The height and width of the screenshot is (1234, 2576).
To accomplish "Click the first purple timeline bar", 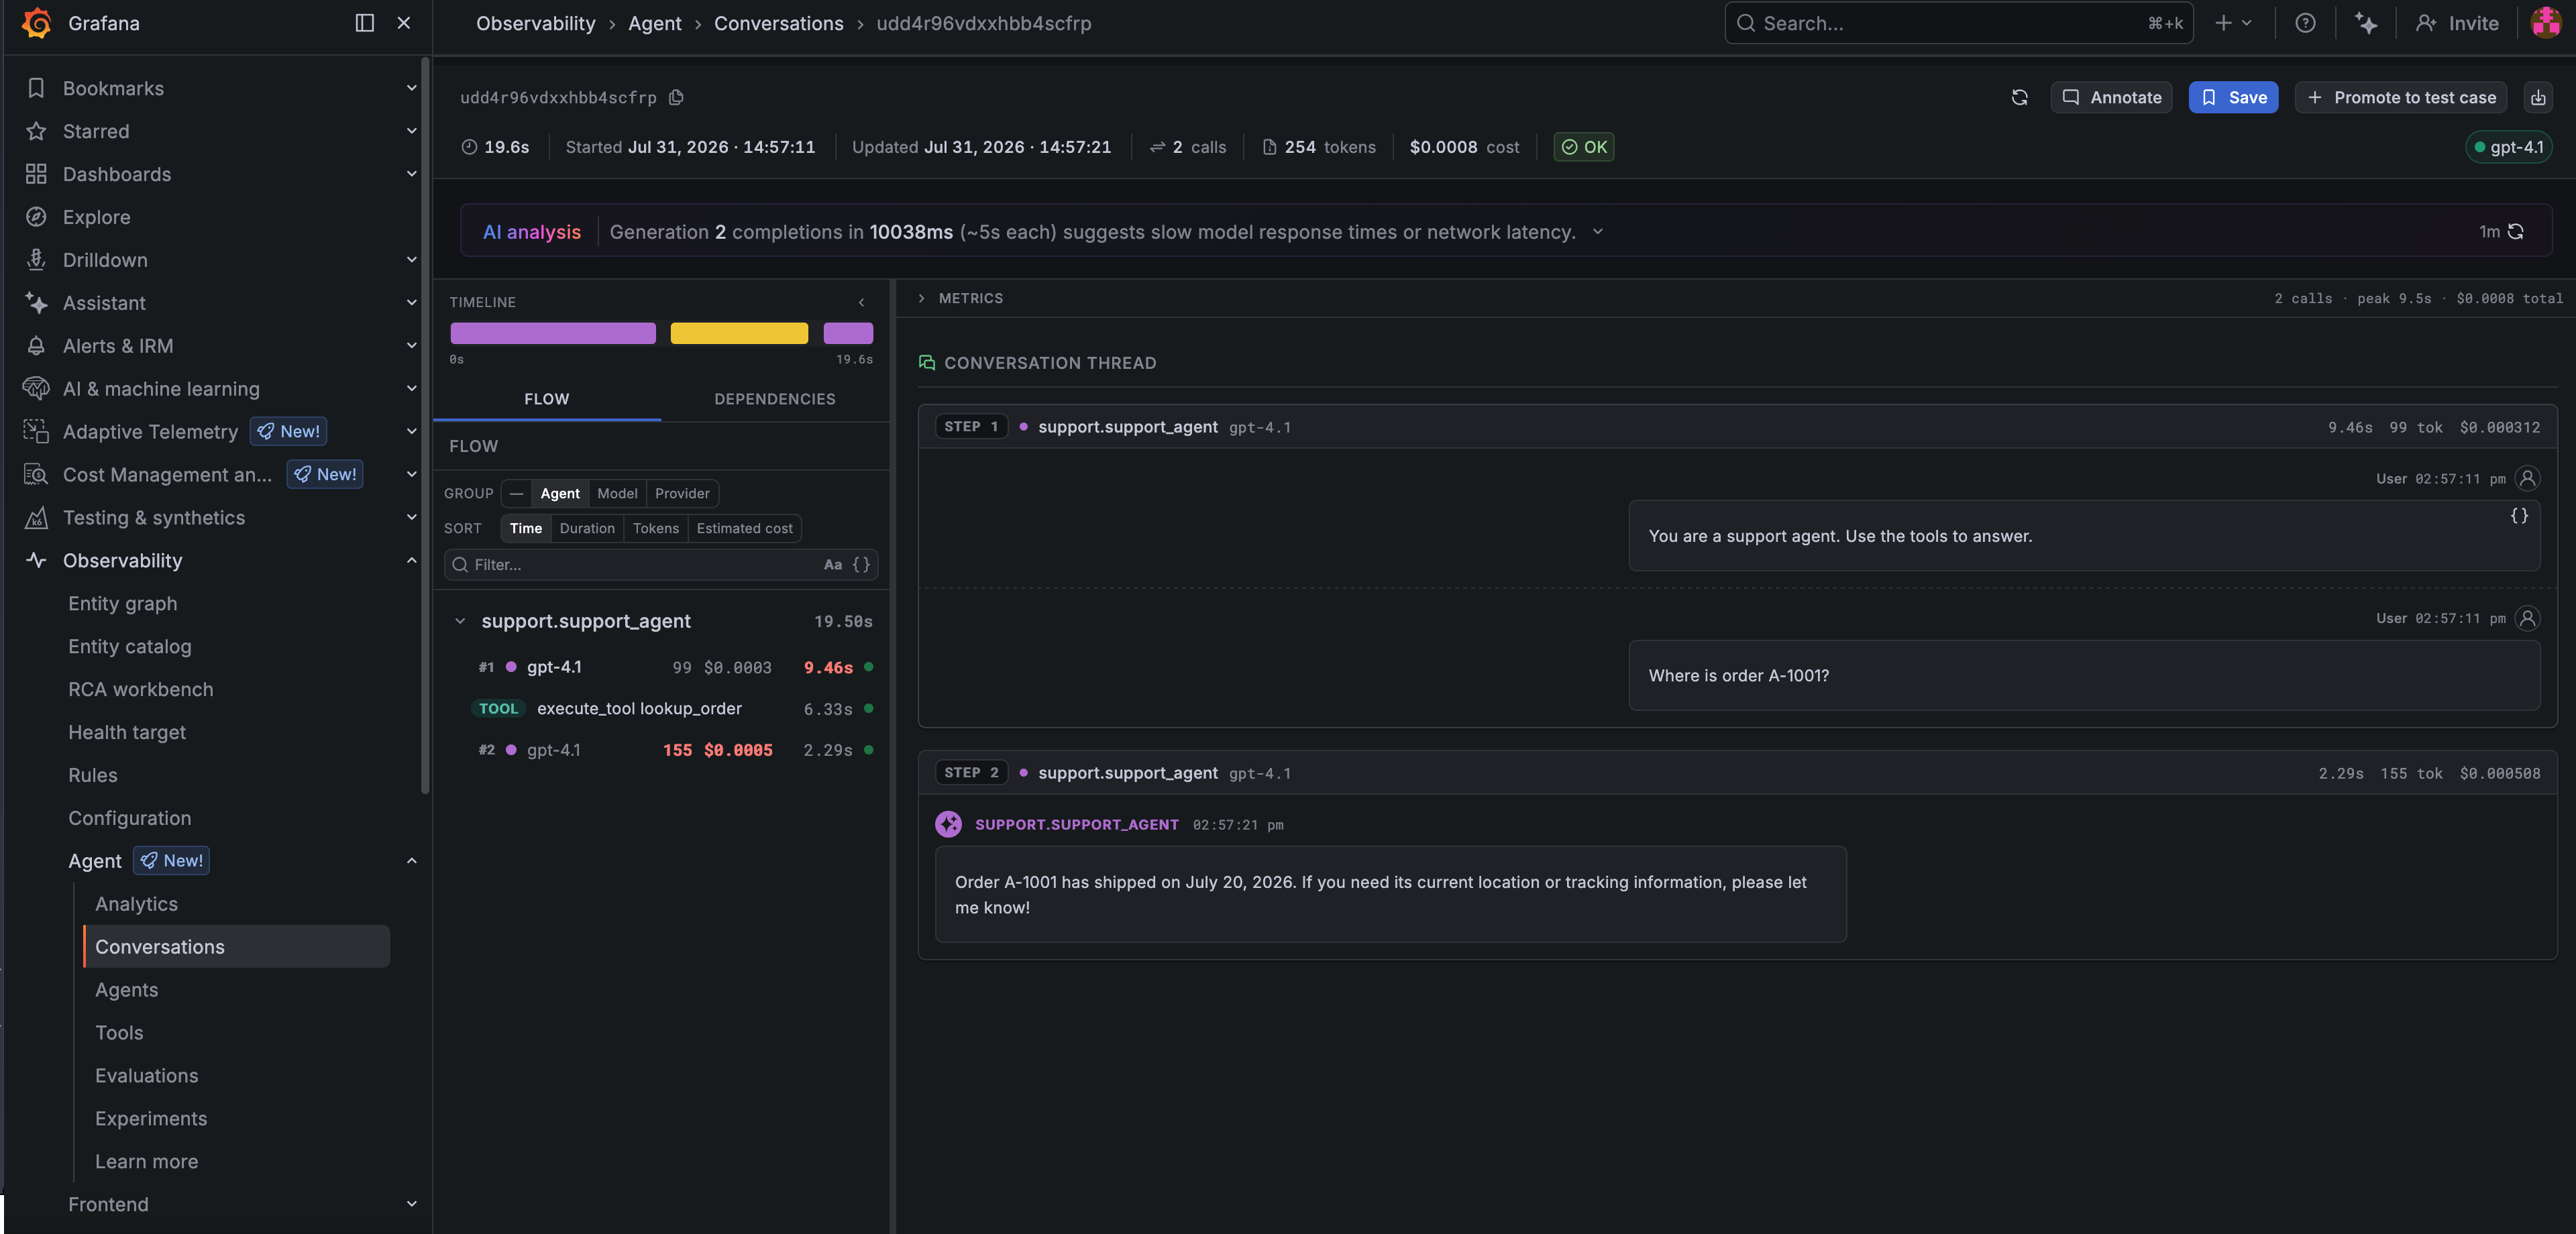I will 553,333.
